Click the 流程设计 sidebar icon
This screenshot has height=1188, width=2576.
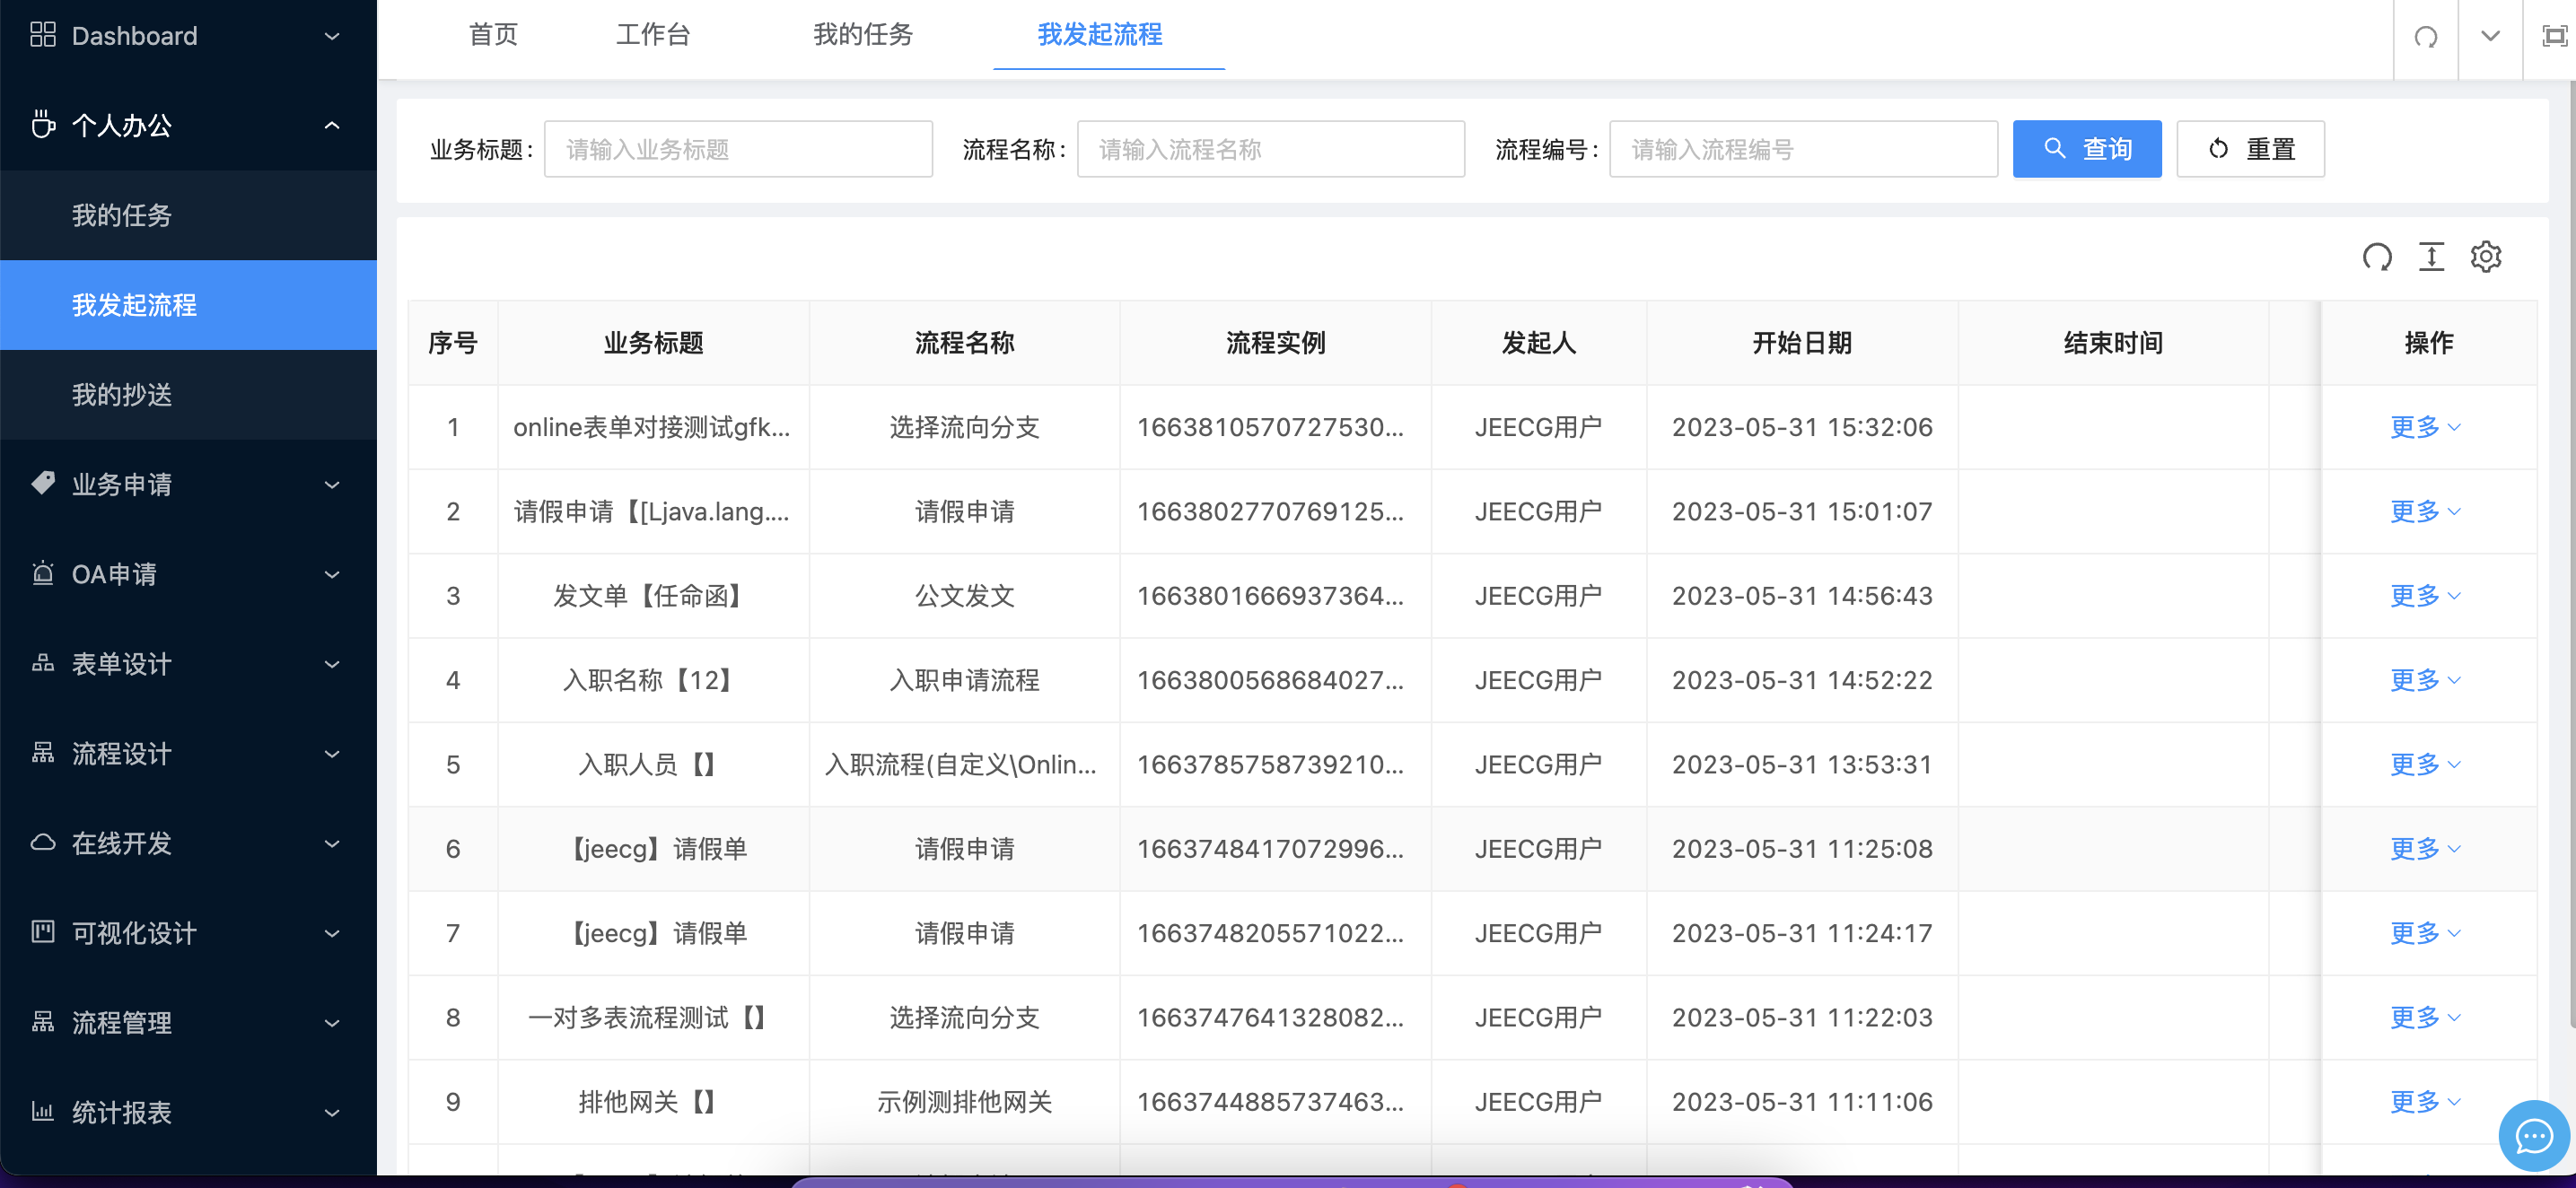pyautogui.click(x=42, y=753)
